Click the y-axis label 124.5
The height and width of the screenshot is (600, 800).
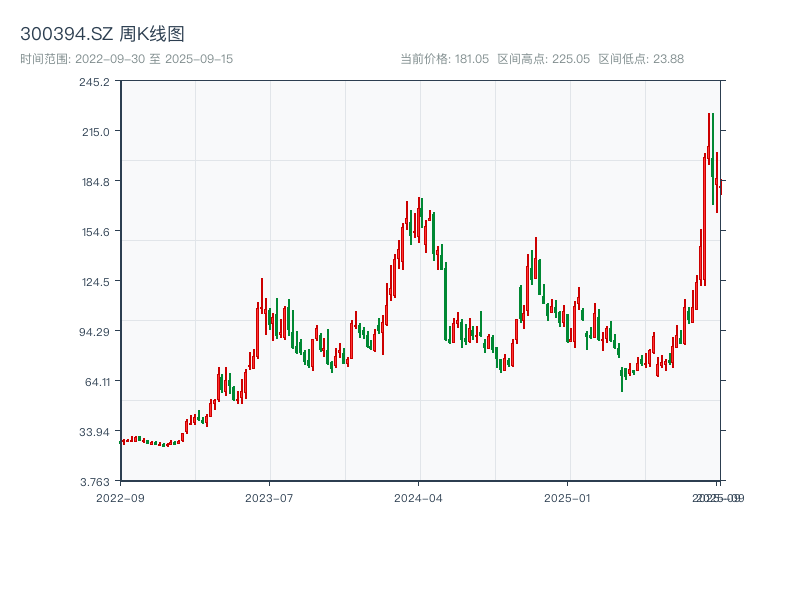(x=96, y=282)
